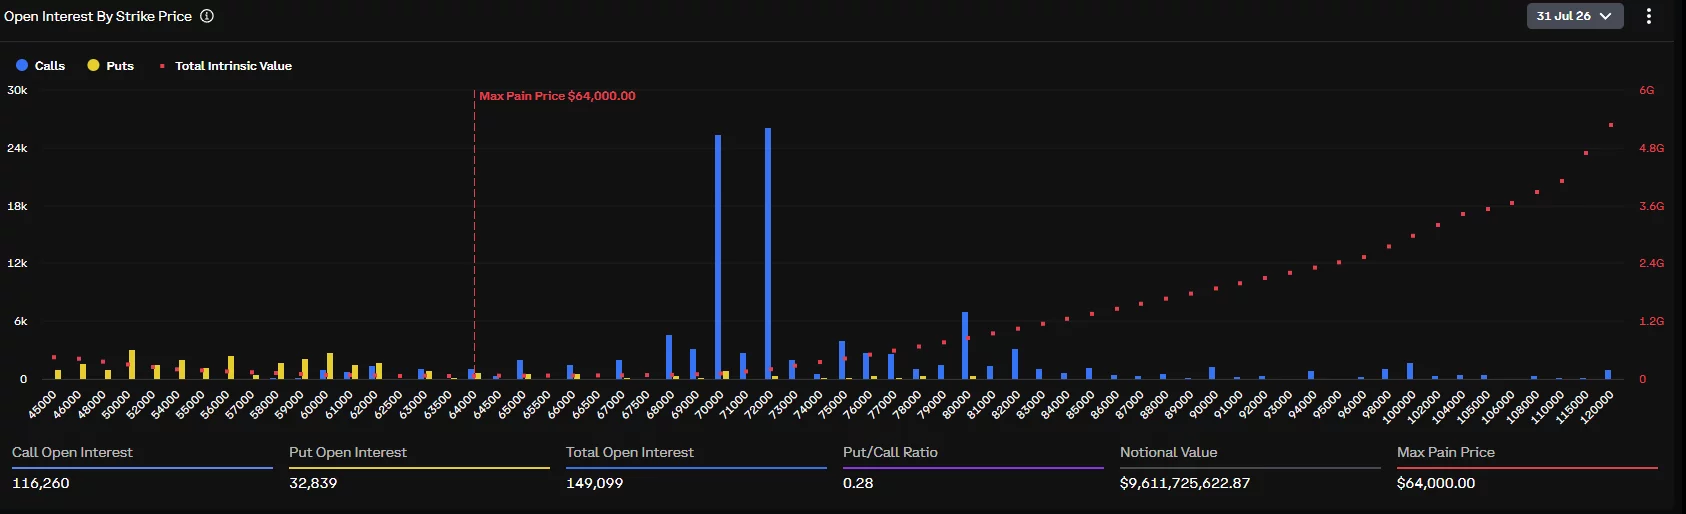Click the yellow Puts legend dot
This screenshot has height=514, width=1686.
(x=93, y=65)
